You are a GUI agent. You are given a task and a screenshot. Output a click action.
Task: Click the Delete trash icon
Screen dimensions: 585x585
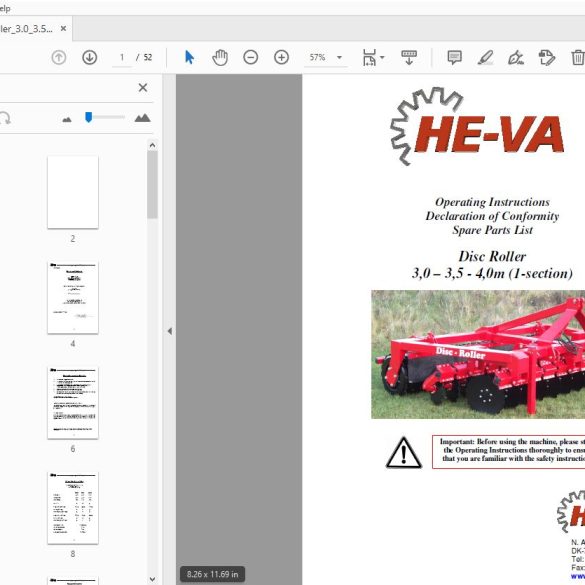point(578,57)
